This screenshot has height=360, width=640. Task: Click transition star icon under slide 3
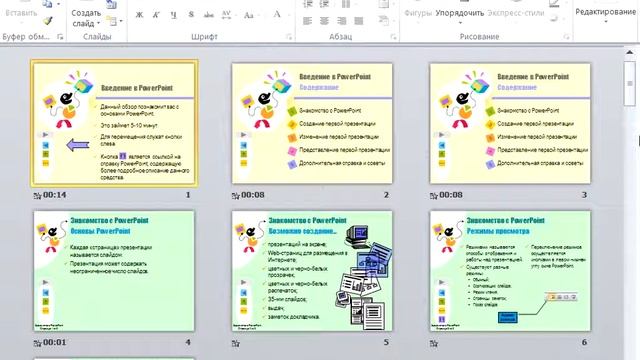(433, 196)
